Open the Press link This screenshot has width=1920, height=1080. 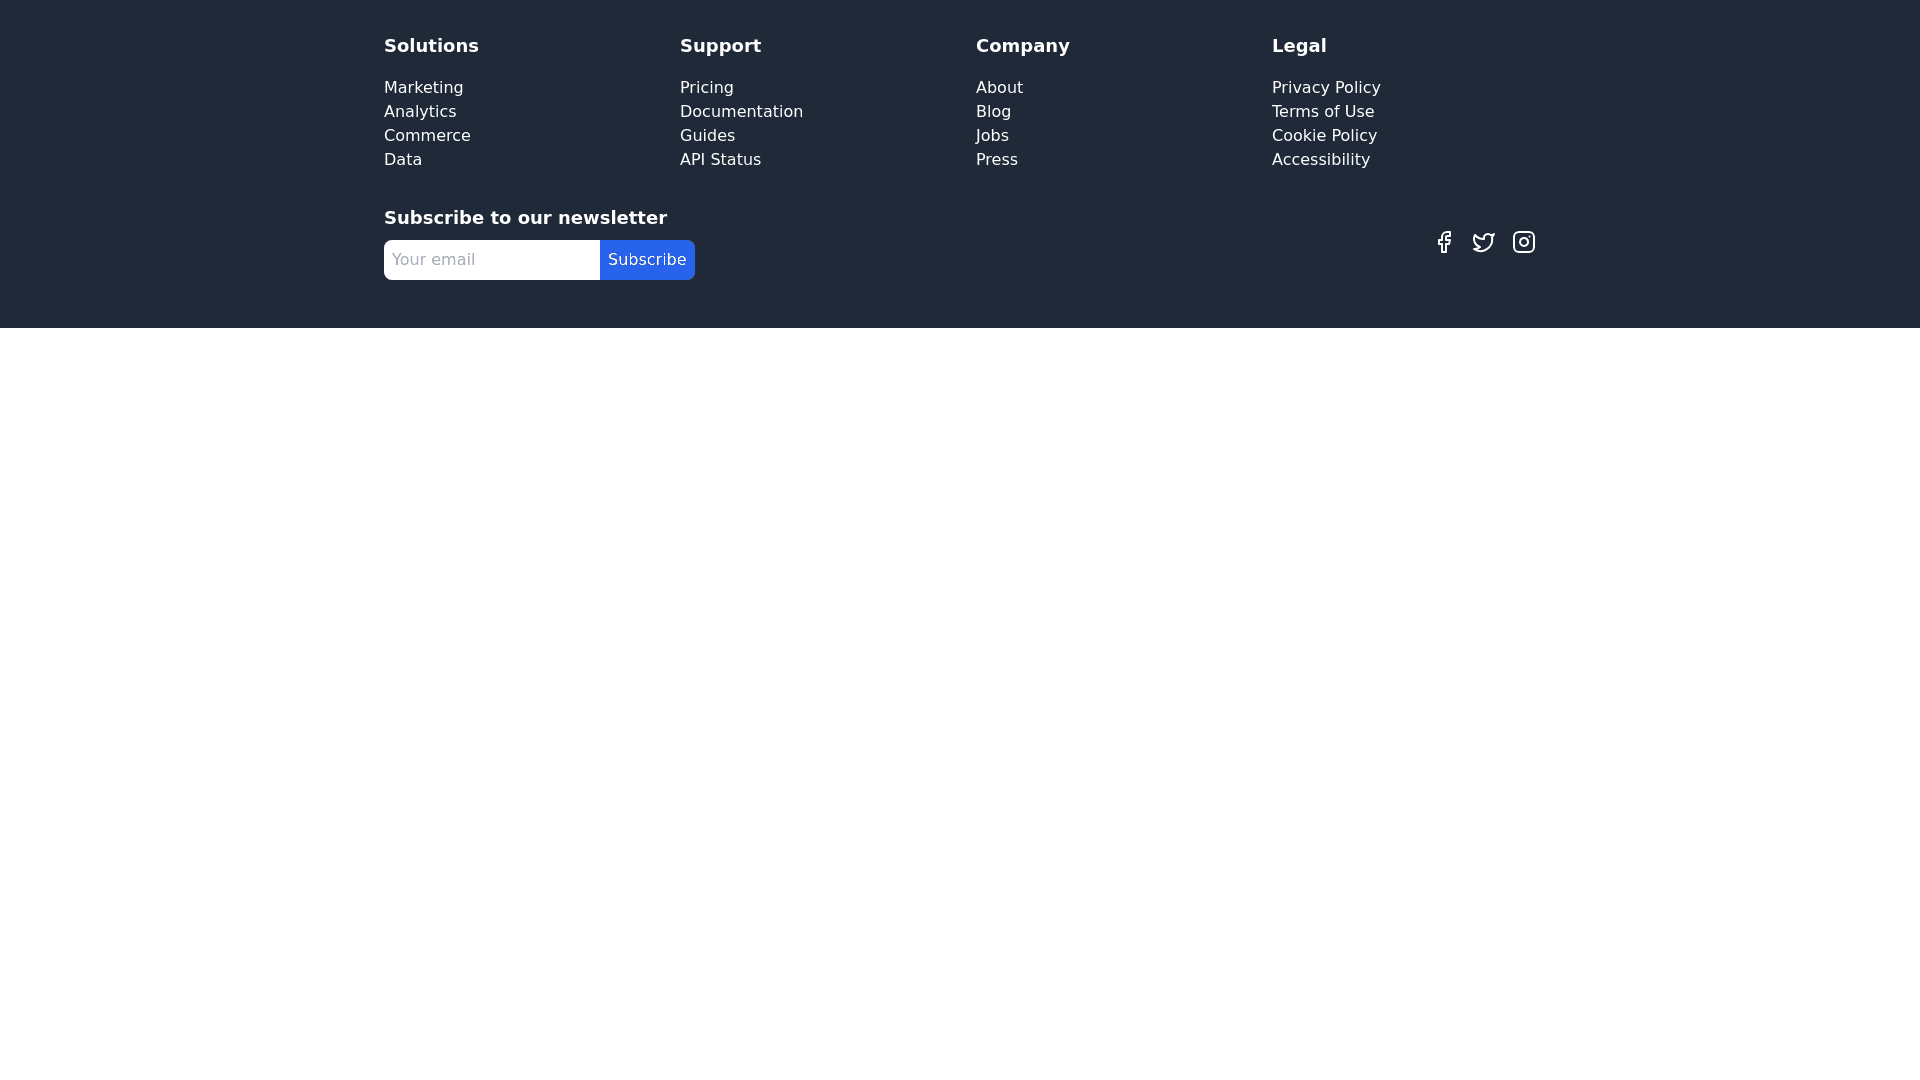click(996, 160)
